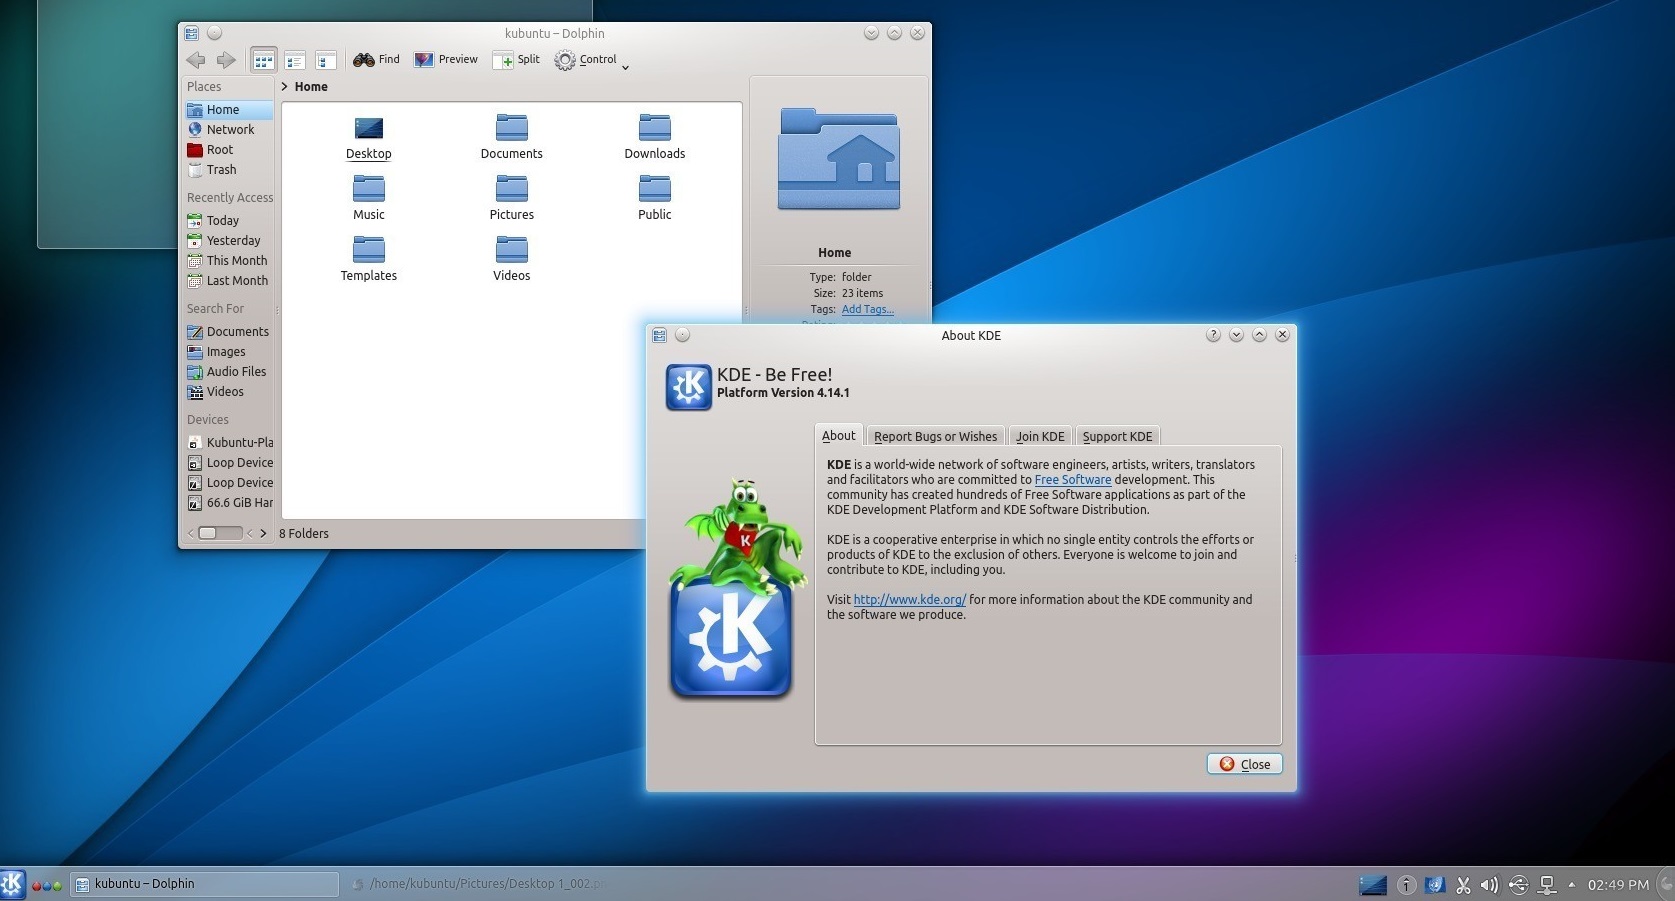Open first Loop Device in sidebar
Screen dimensions: 1675x901
tap(229, 463)
